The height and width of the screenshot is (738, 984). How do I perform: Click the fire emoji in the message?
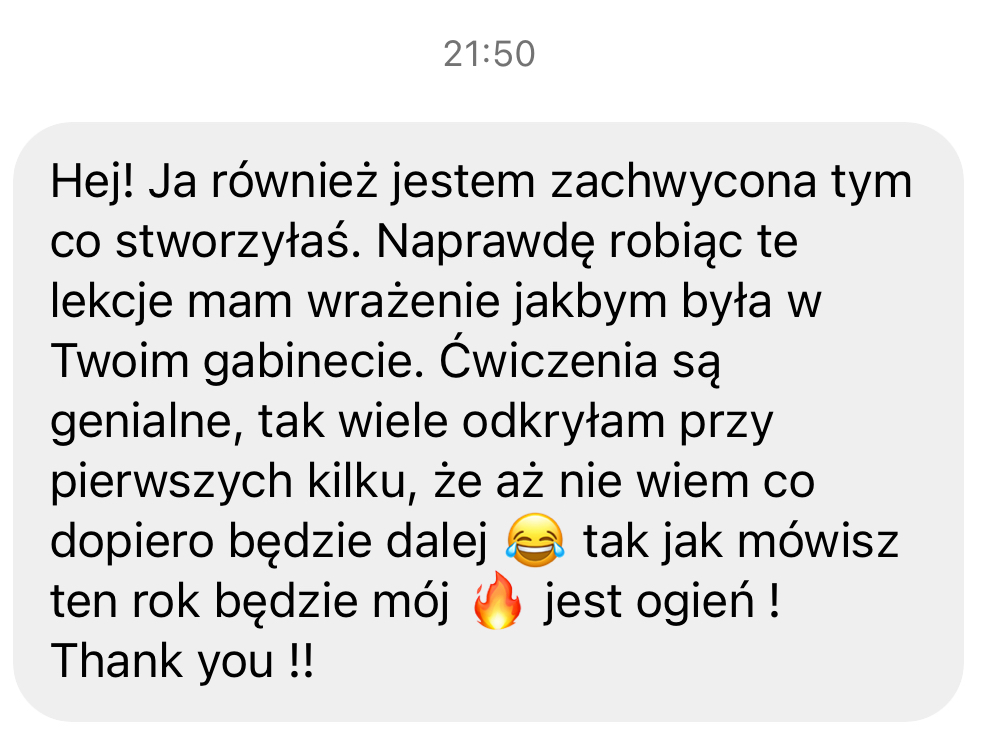click(496, 600)
